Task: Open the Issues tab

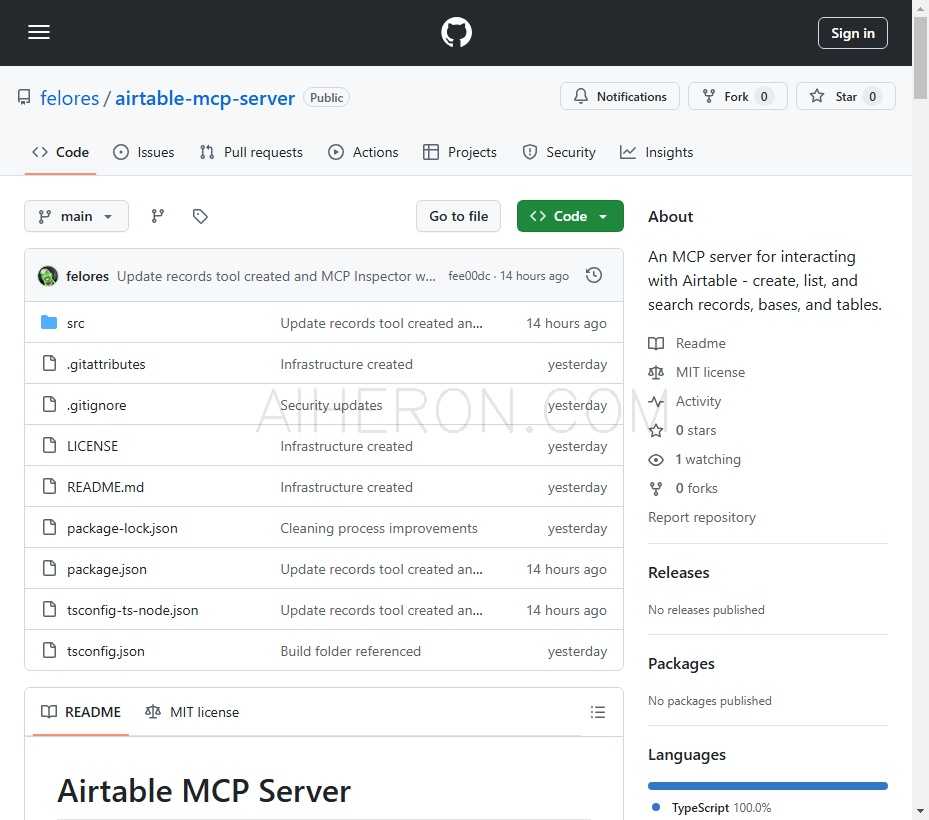Action: coord(144,152)
